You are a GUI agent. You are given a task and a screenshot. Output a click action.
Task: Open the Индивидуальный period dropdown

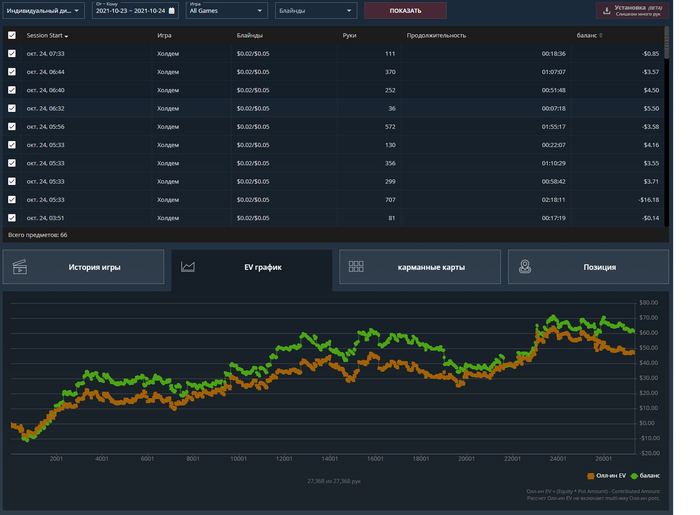[44, 11]
